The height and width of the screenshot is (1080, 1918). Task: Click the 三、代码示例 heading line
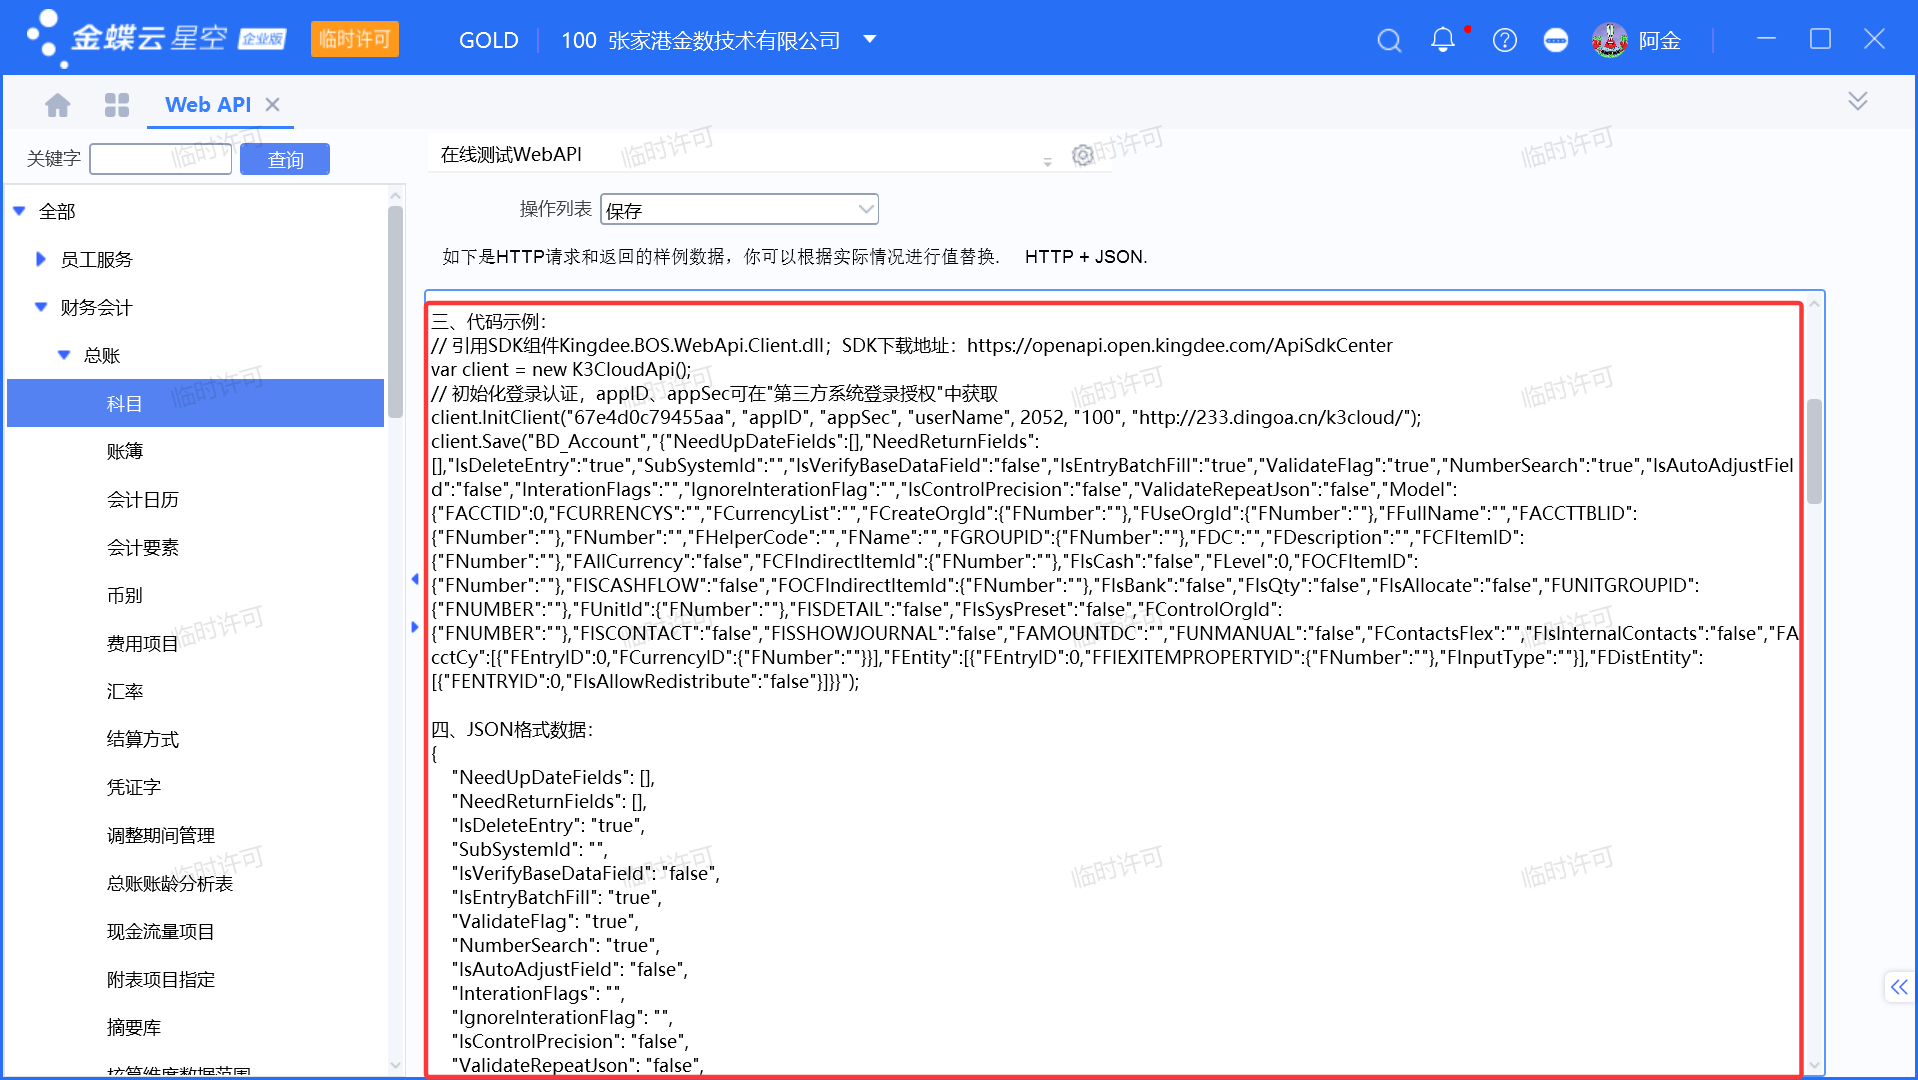(x=489, y=321)
